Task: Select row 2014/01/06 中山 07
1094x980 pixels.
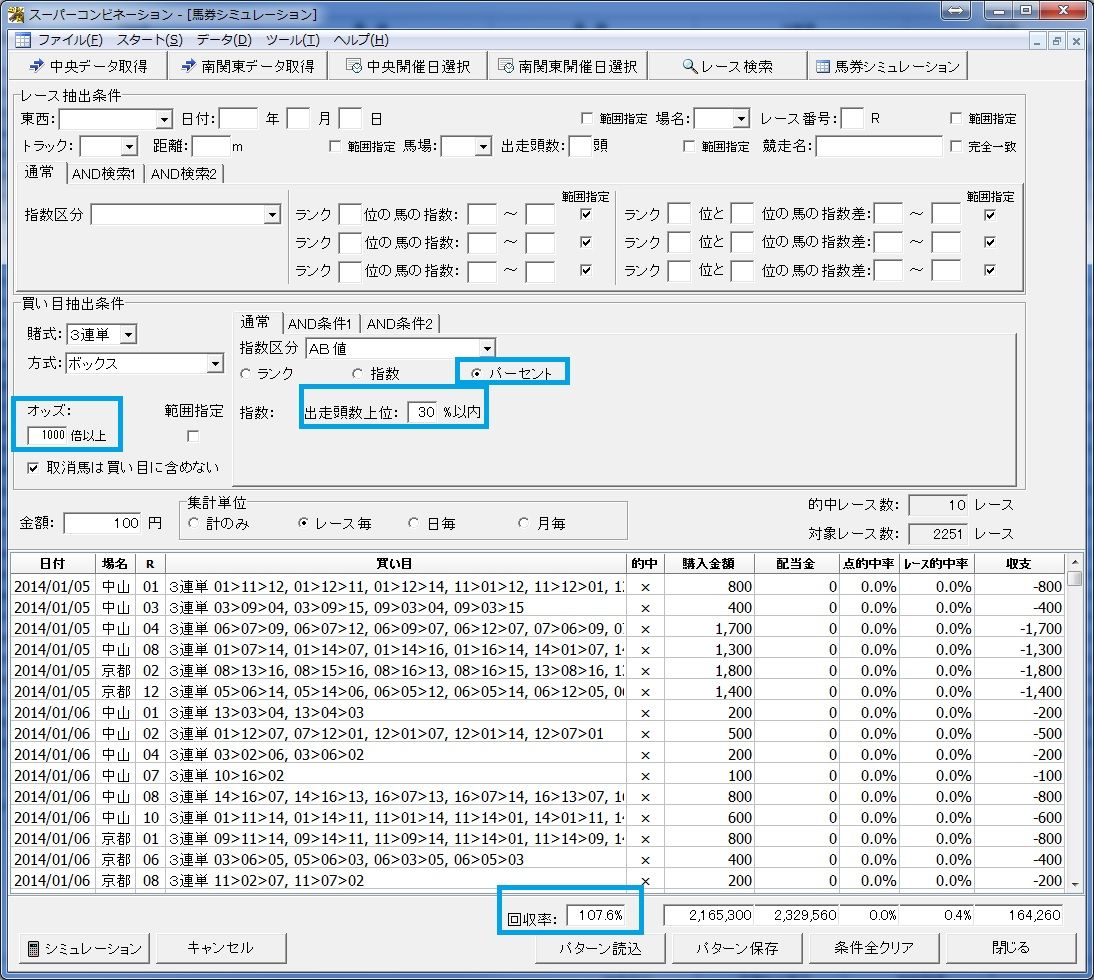Action: tap(538, 776)
